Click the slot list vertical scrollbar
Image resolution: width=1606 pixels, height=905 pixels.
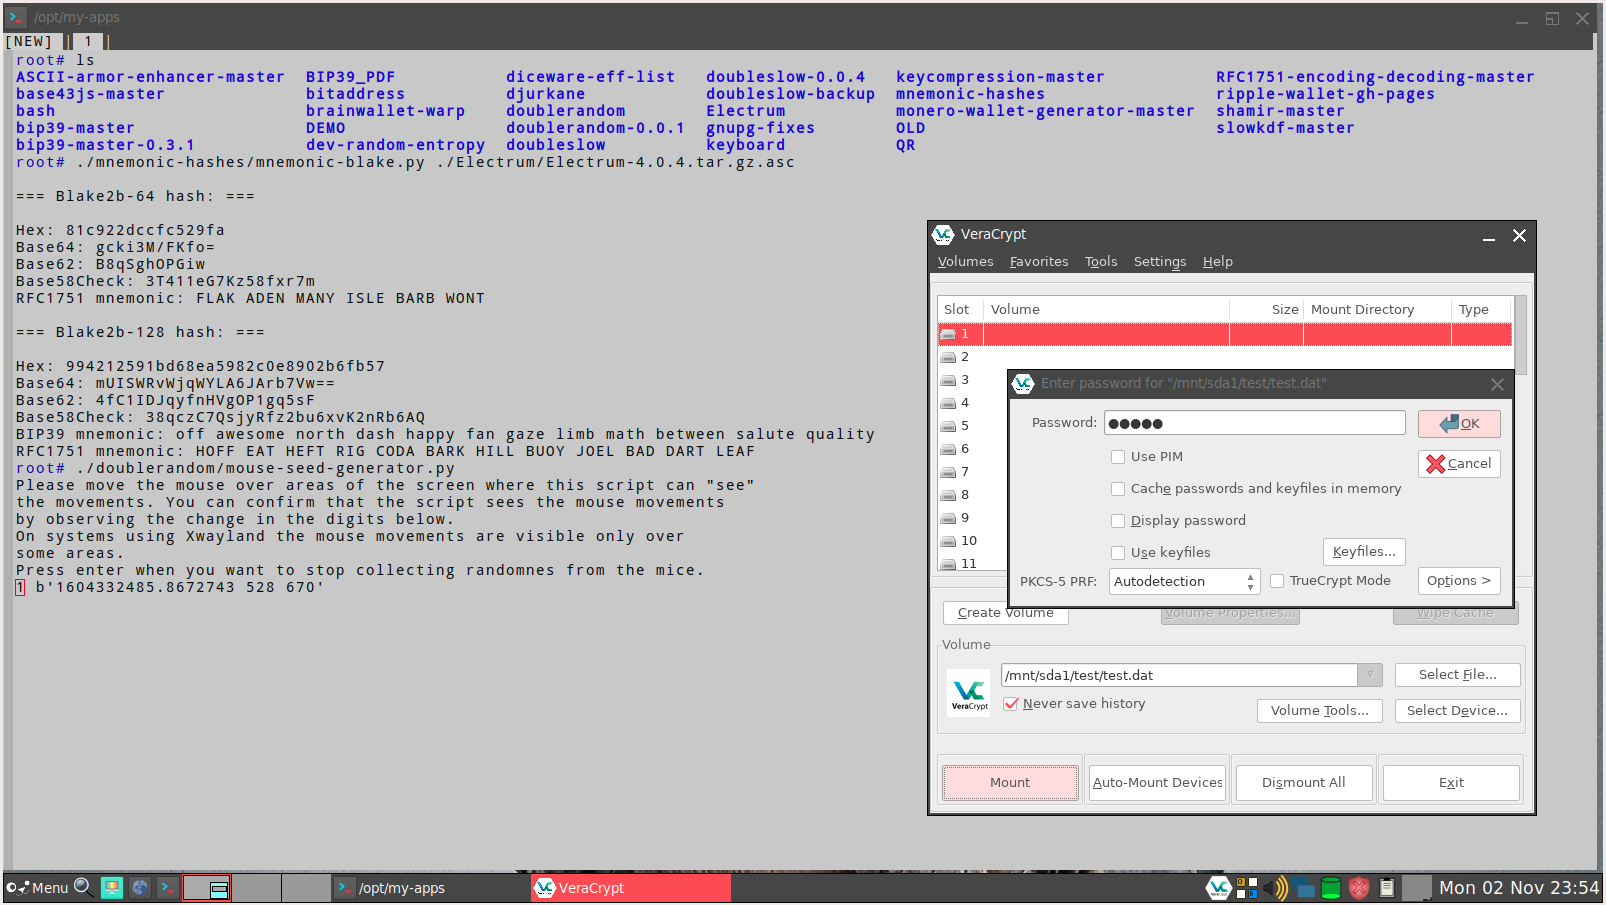1520,335
